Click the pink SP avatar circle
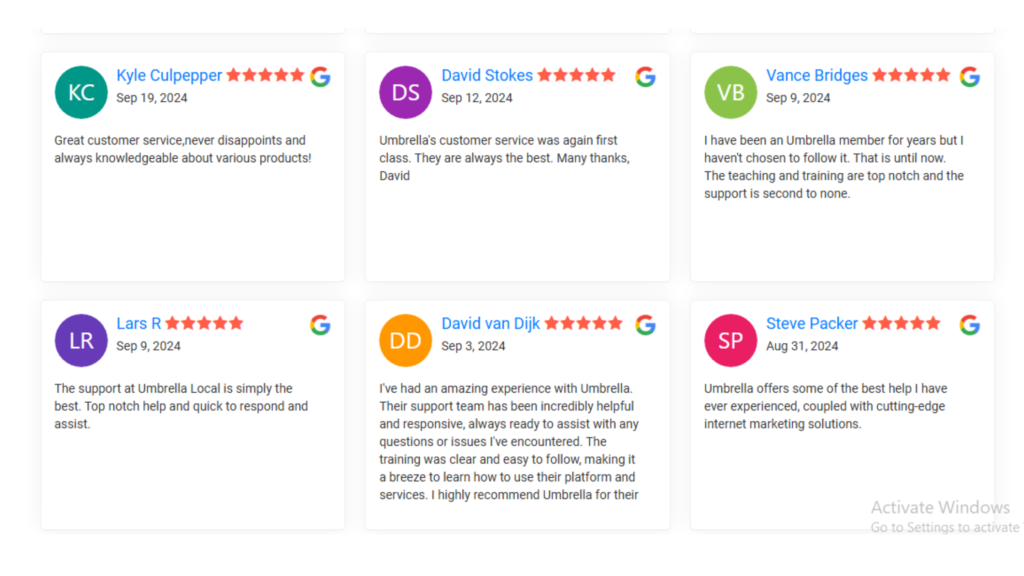1024x576 pixels. 730,340
